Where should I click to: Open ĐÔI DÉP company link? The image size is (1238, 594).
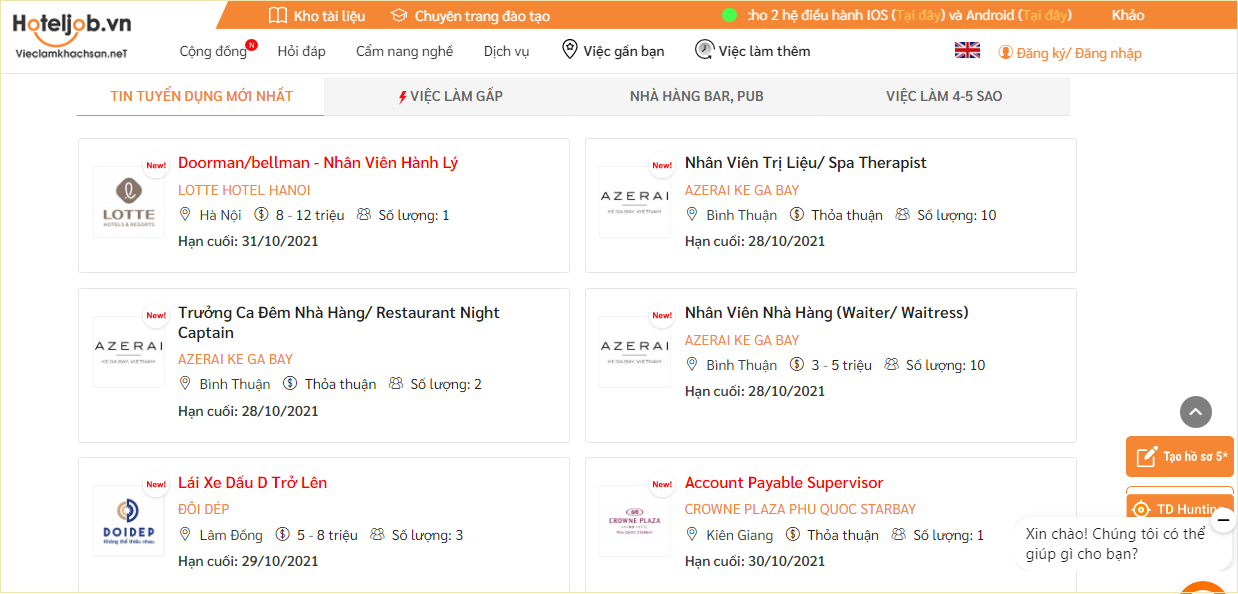(x=204, y=509)
